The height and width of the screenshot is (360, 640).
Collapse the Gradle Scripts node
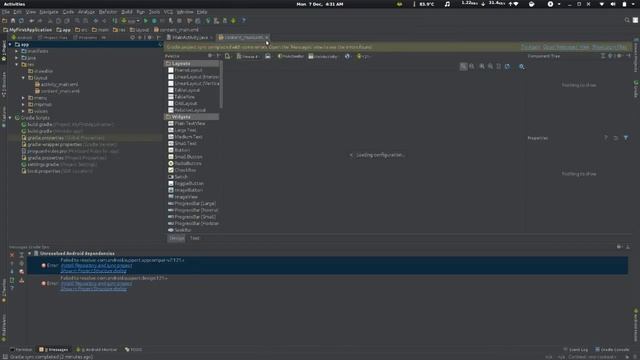pyautogui.click(x=10, y=118)
